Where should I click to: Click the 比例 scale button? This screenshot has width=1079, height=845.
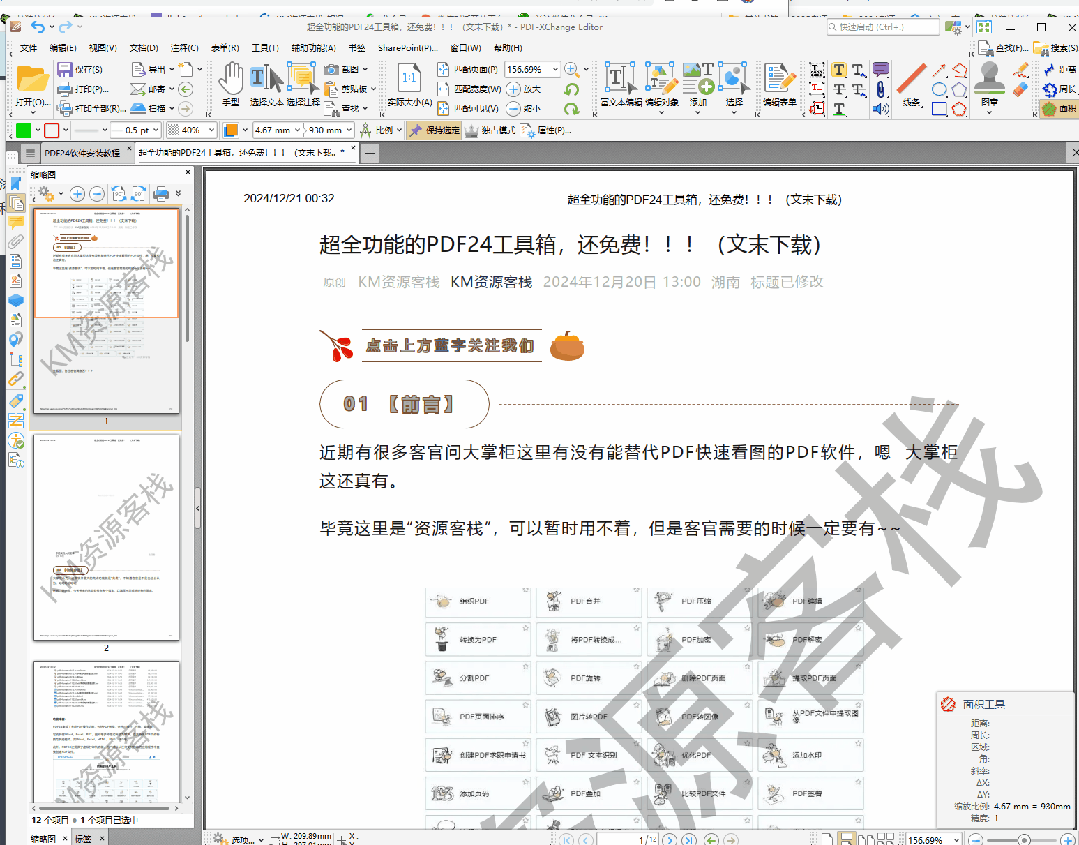[x=381, y=130]
